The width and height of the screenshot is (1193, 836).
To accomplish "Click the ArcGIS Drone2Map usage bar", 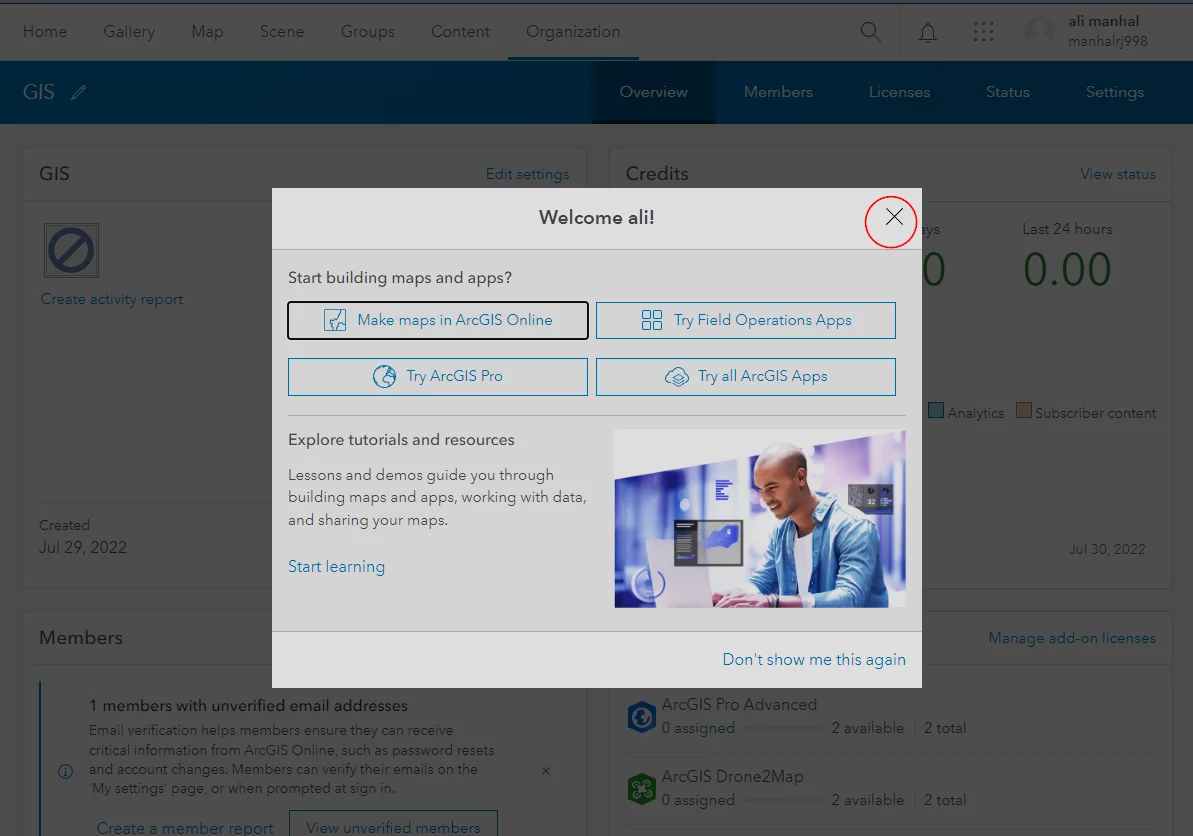I will click(x=783, y=800).
